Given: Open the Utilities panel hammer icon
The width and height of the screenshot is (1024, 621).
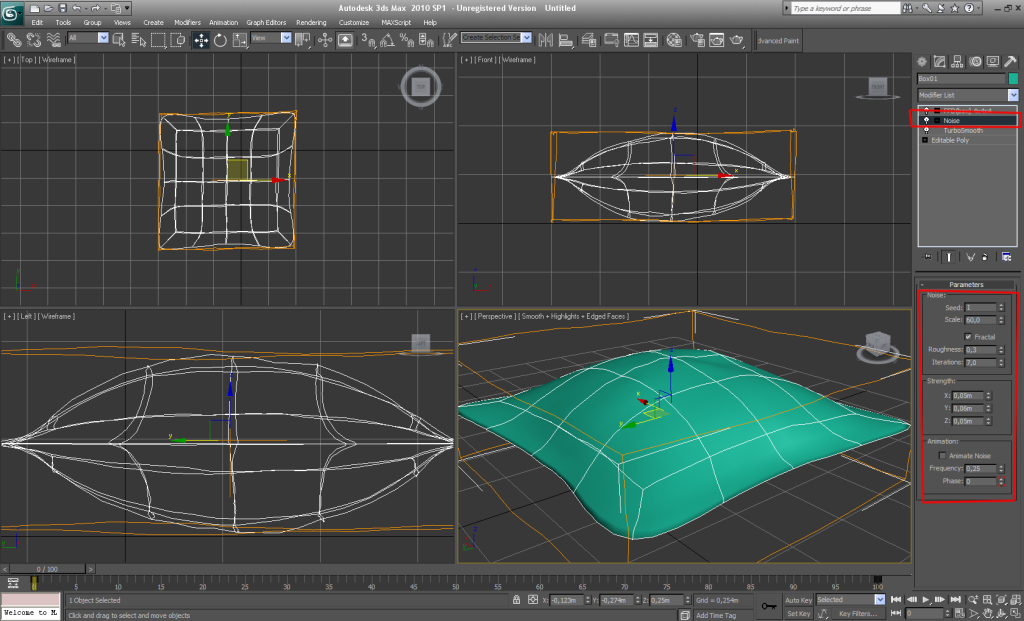Looking at the screenshot, I should 1009,62.
